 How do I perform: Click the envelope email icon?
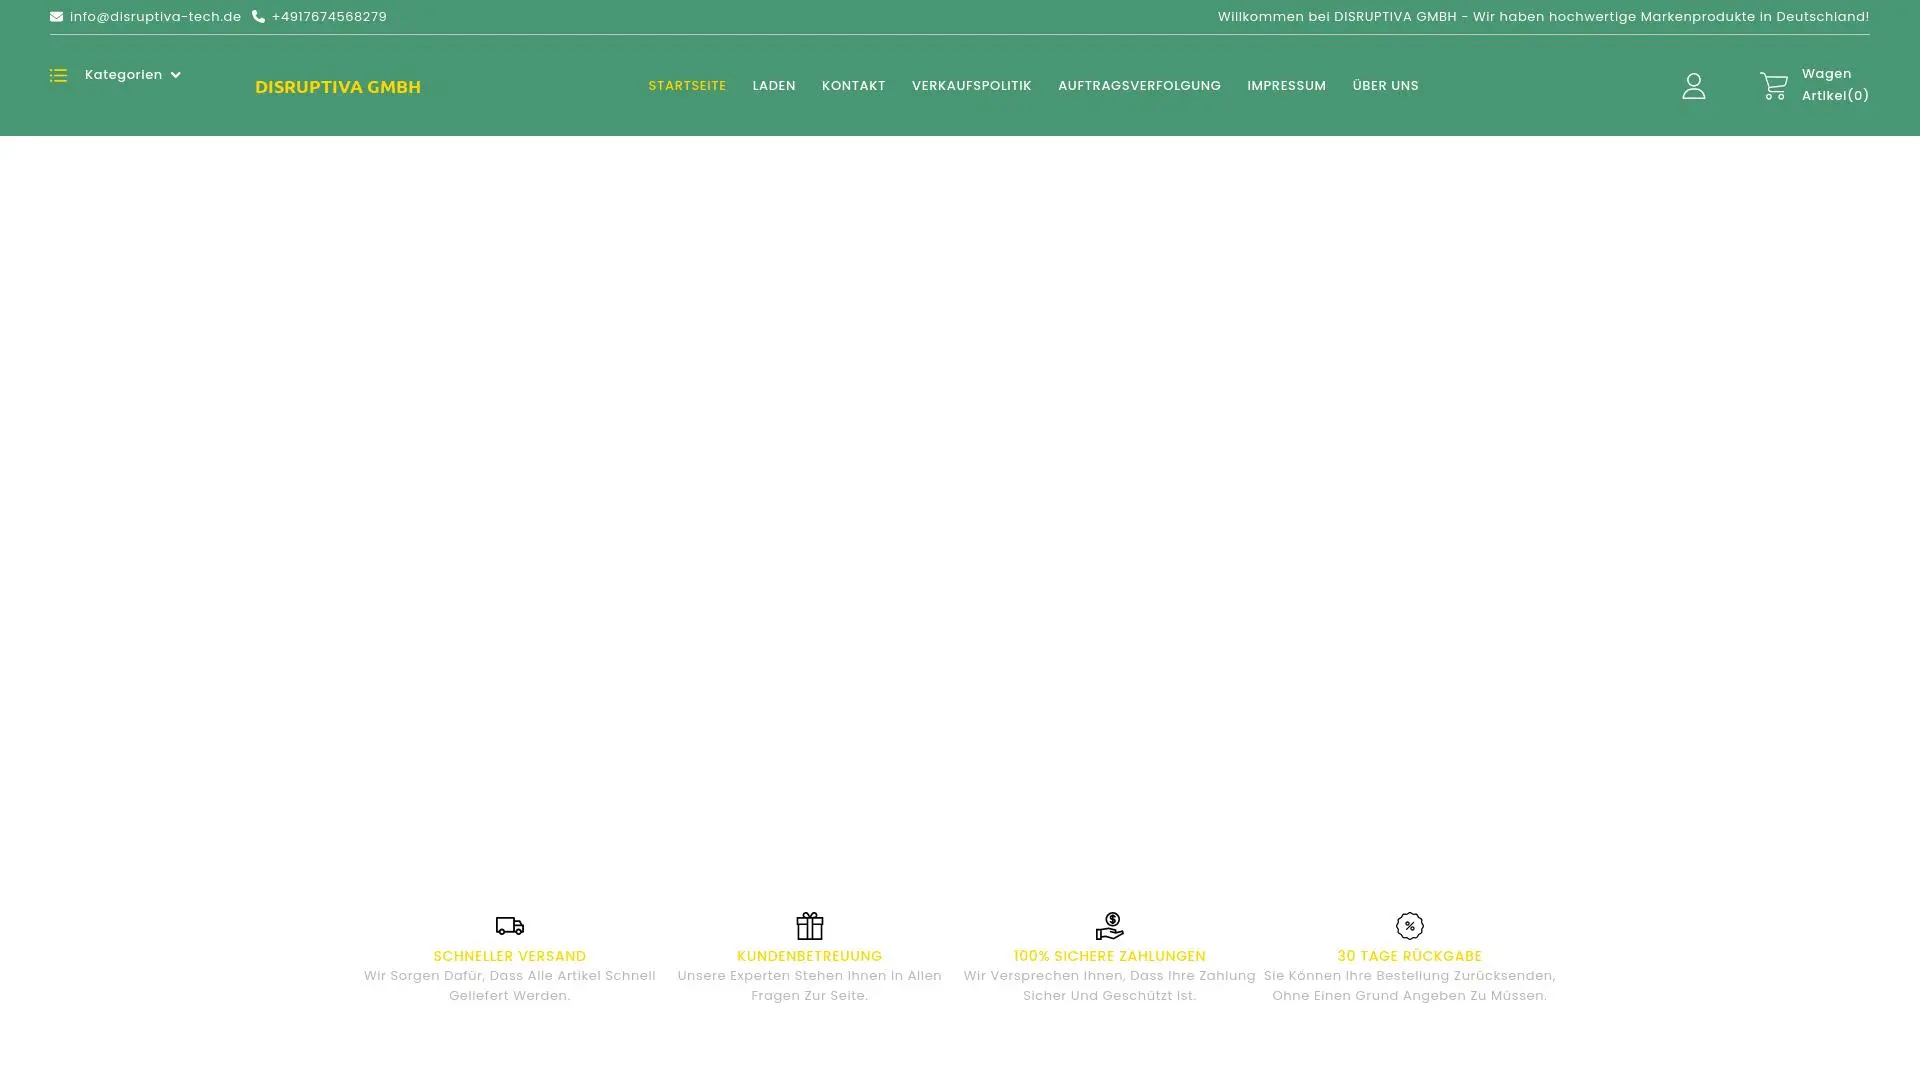[56, 17]
